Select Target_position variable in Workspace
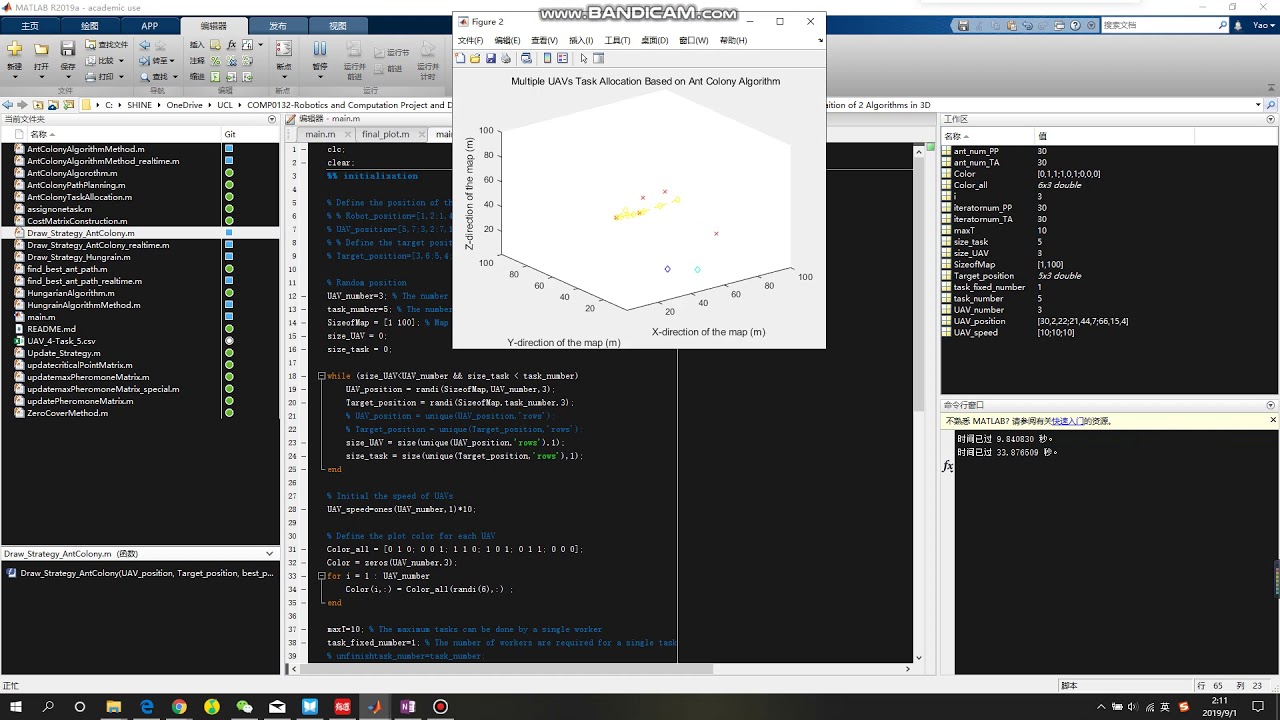 coord(984,275)
